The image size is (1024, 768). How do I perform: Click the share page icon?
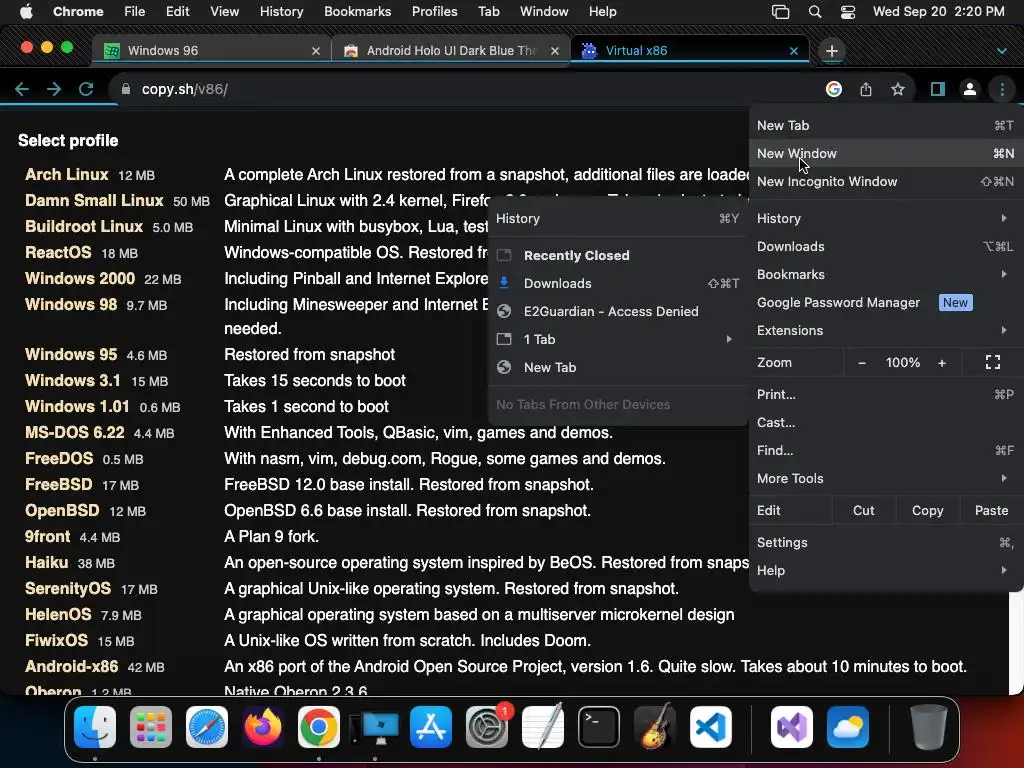tap(866, 89)
